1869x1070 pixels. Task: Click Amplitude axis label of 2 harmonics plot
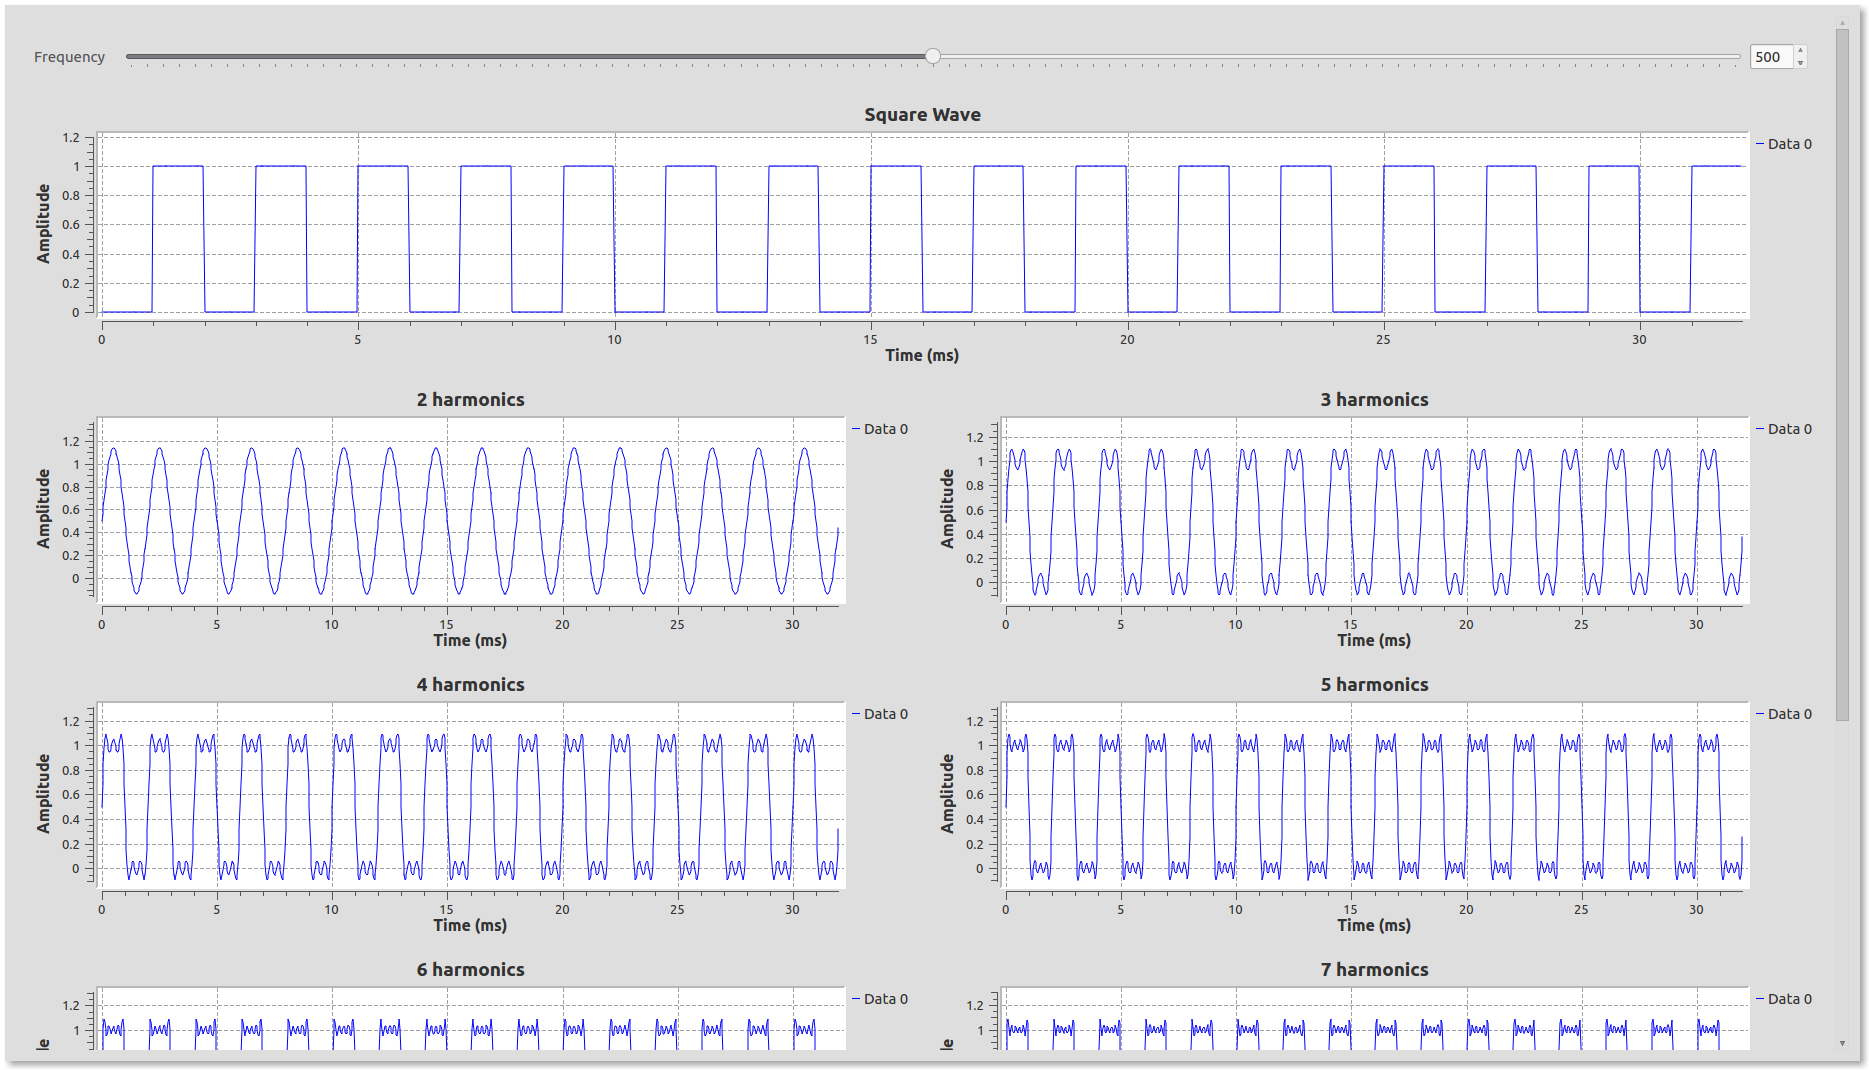tap(43, 509)
